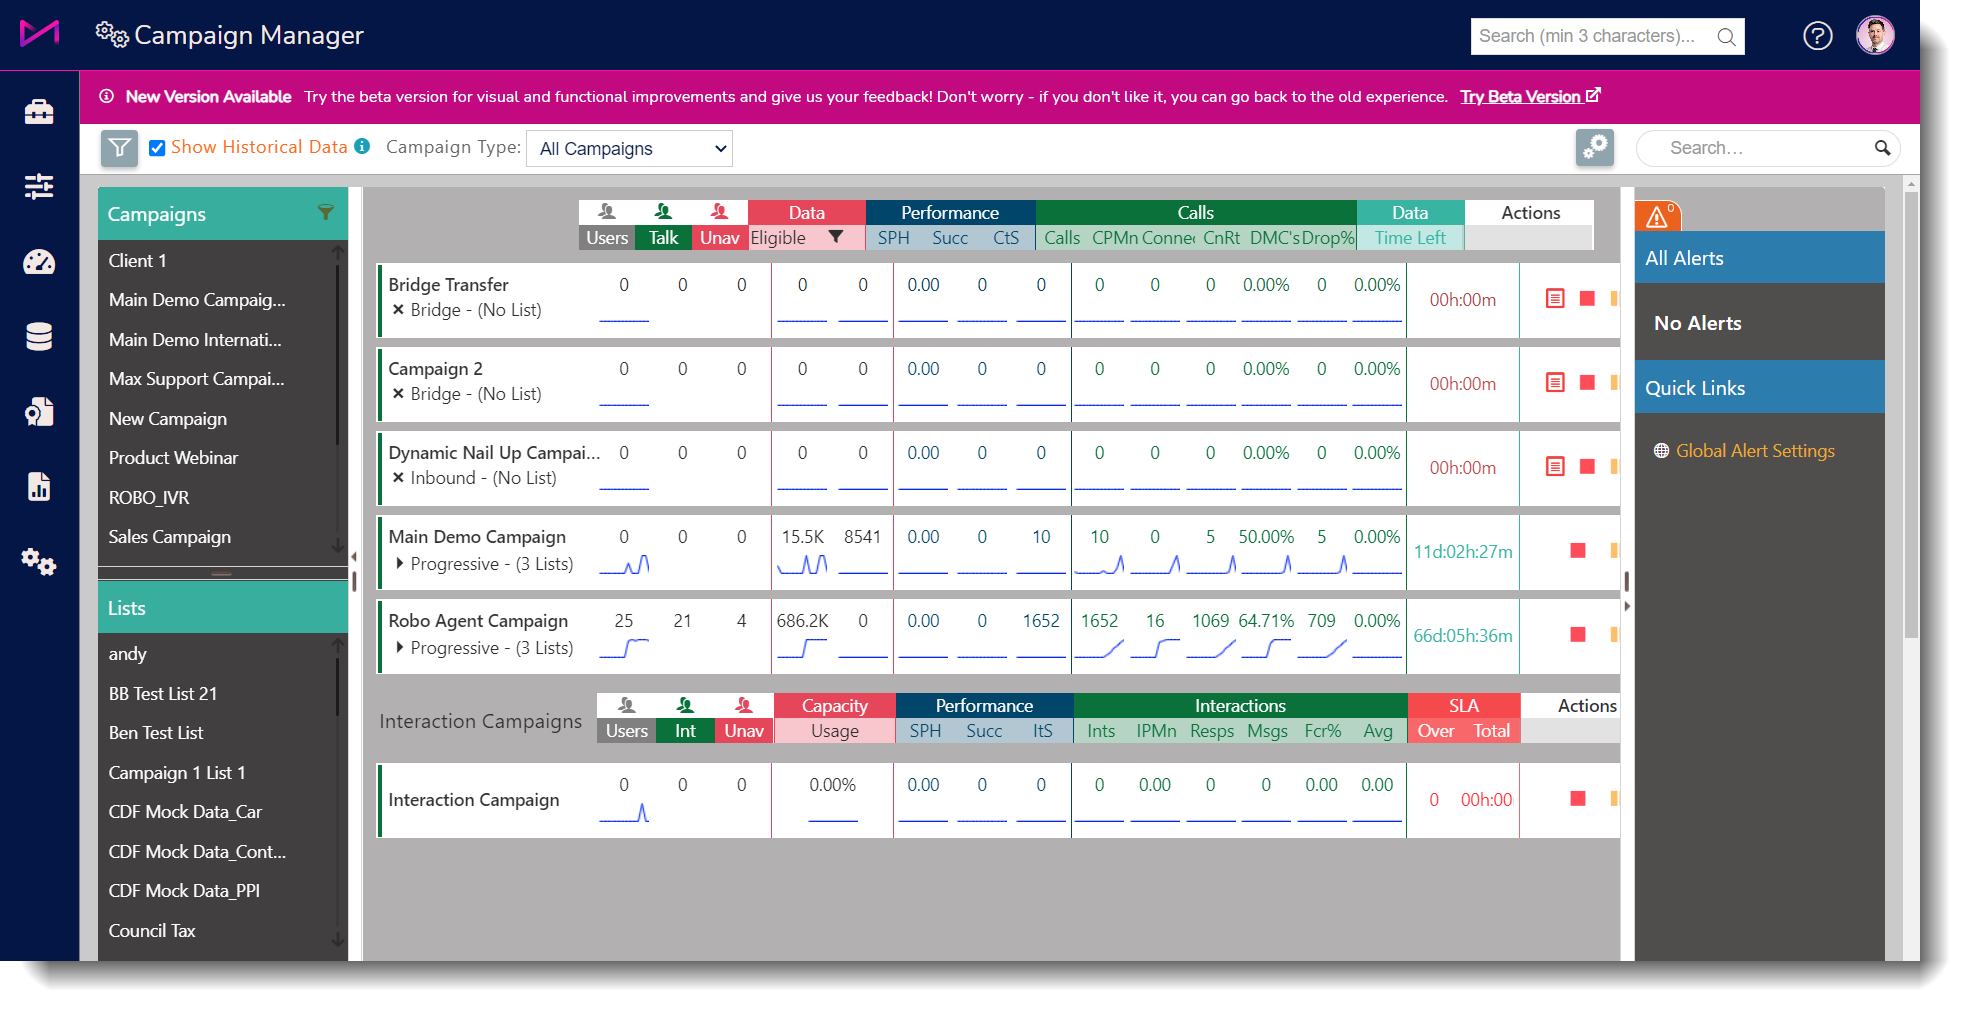Open Global Alert Settings link
This screenshot has width=1970, height=1011.
pyautogui.click(x=1755, y=451)
